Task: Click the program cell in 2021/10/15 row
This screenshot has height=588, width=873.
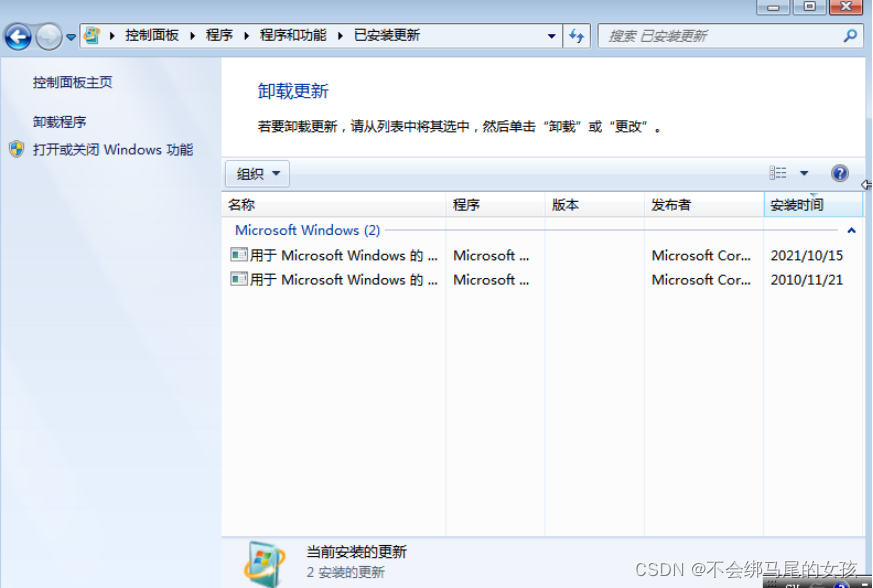Action: [491, 256]
